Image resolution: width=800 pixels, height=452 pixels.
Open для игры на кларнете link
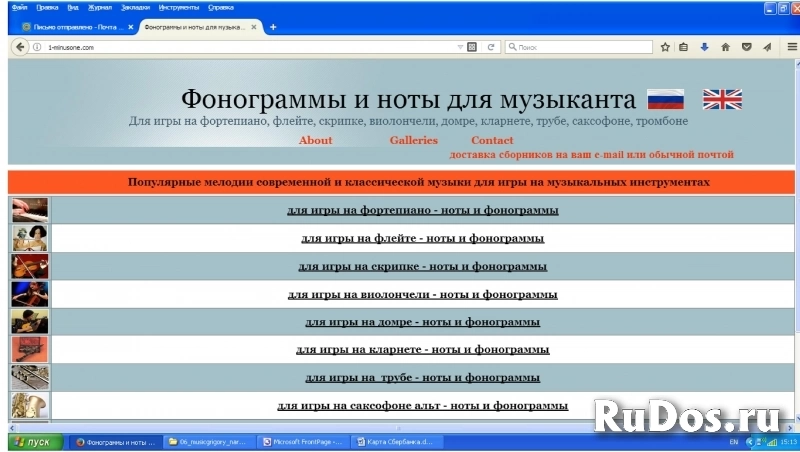(x=422, y=349)
